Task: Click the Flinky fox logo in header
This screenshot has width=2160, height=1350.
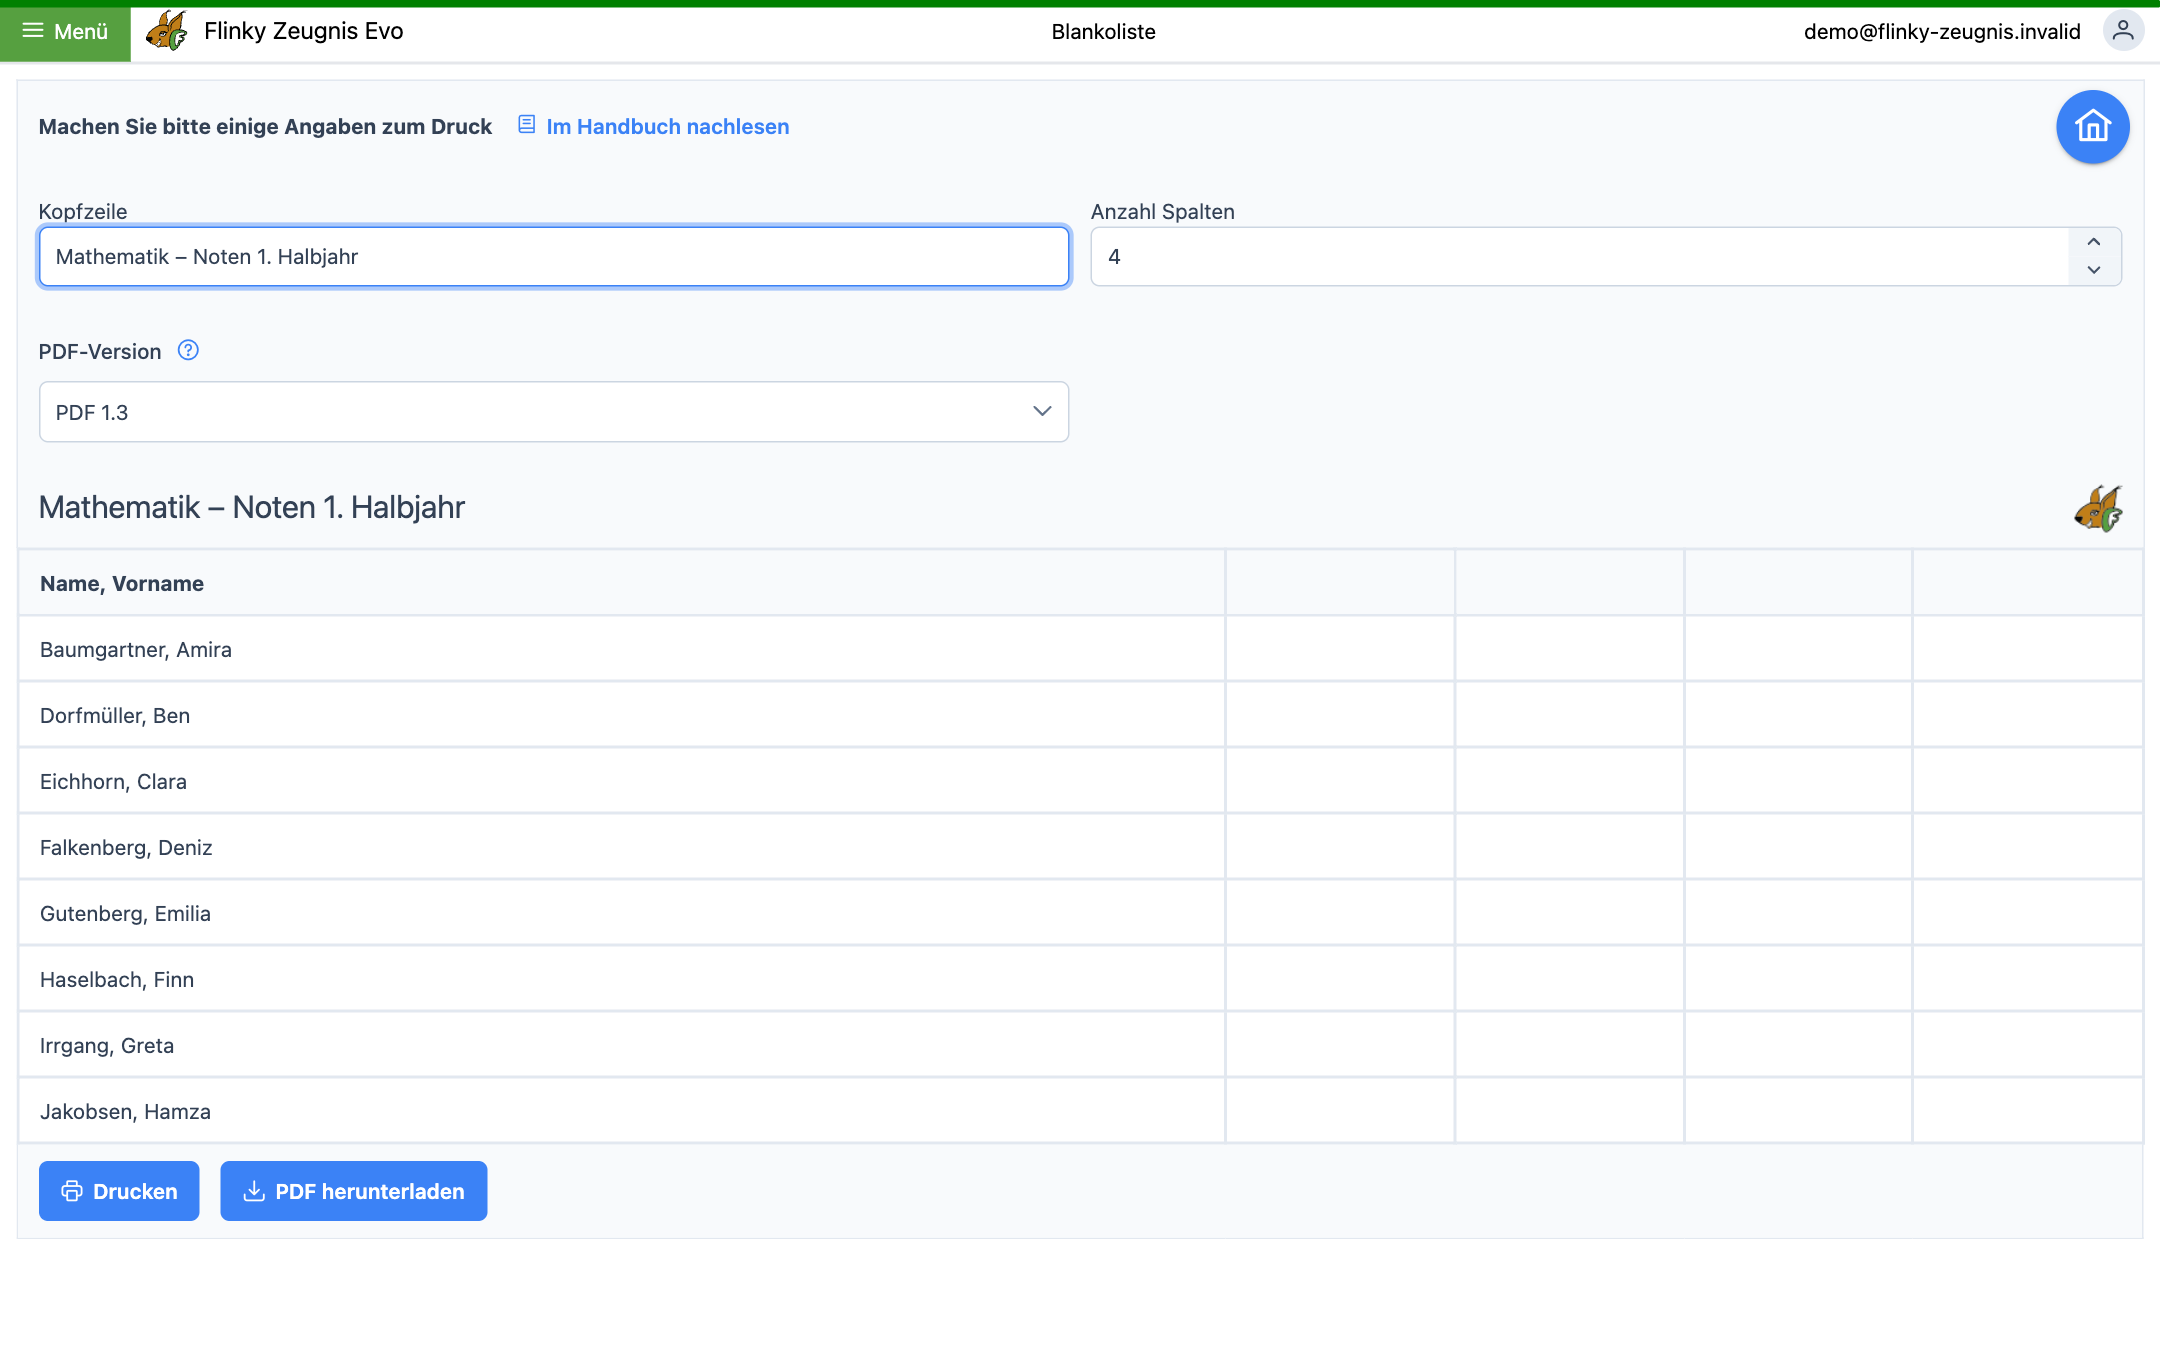Action: 166,31
